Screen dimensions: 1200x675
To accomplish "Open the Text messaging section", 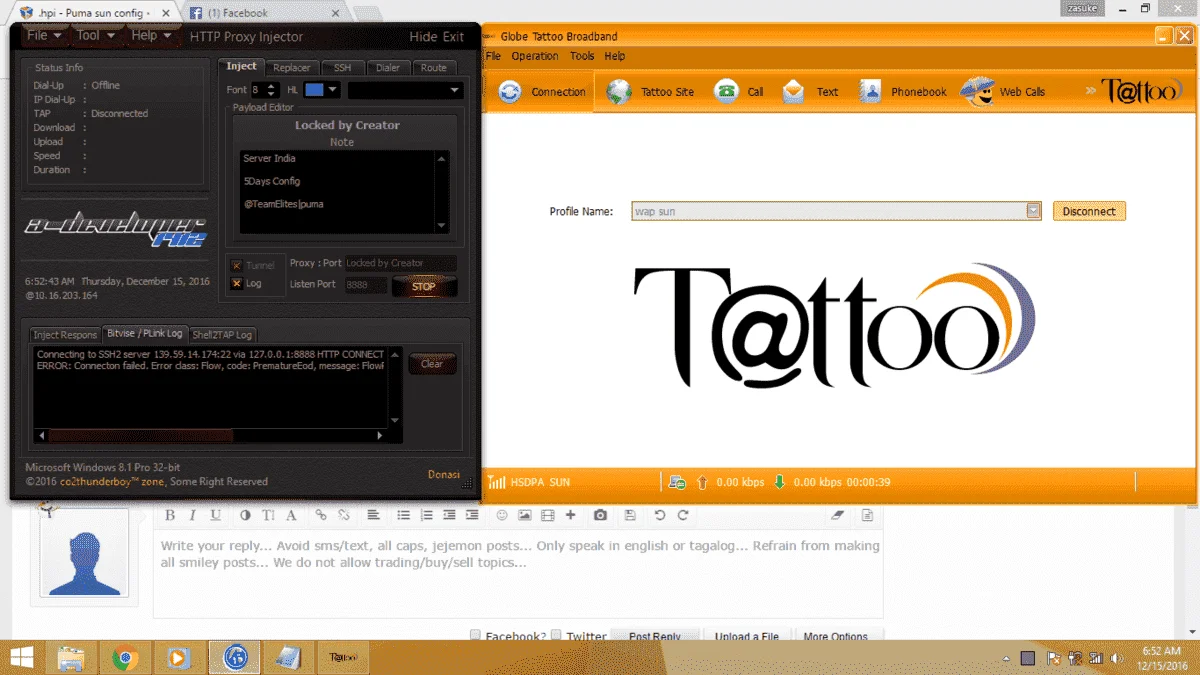I will point(810,92).
